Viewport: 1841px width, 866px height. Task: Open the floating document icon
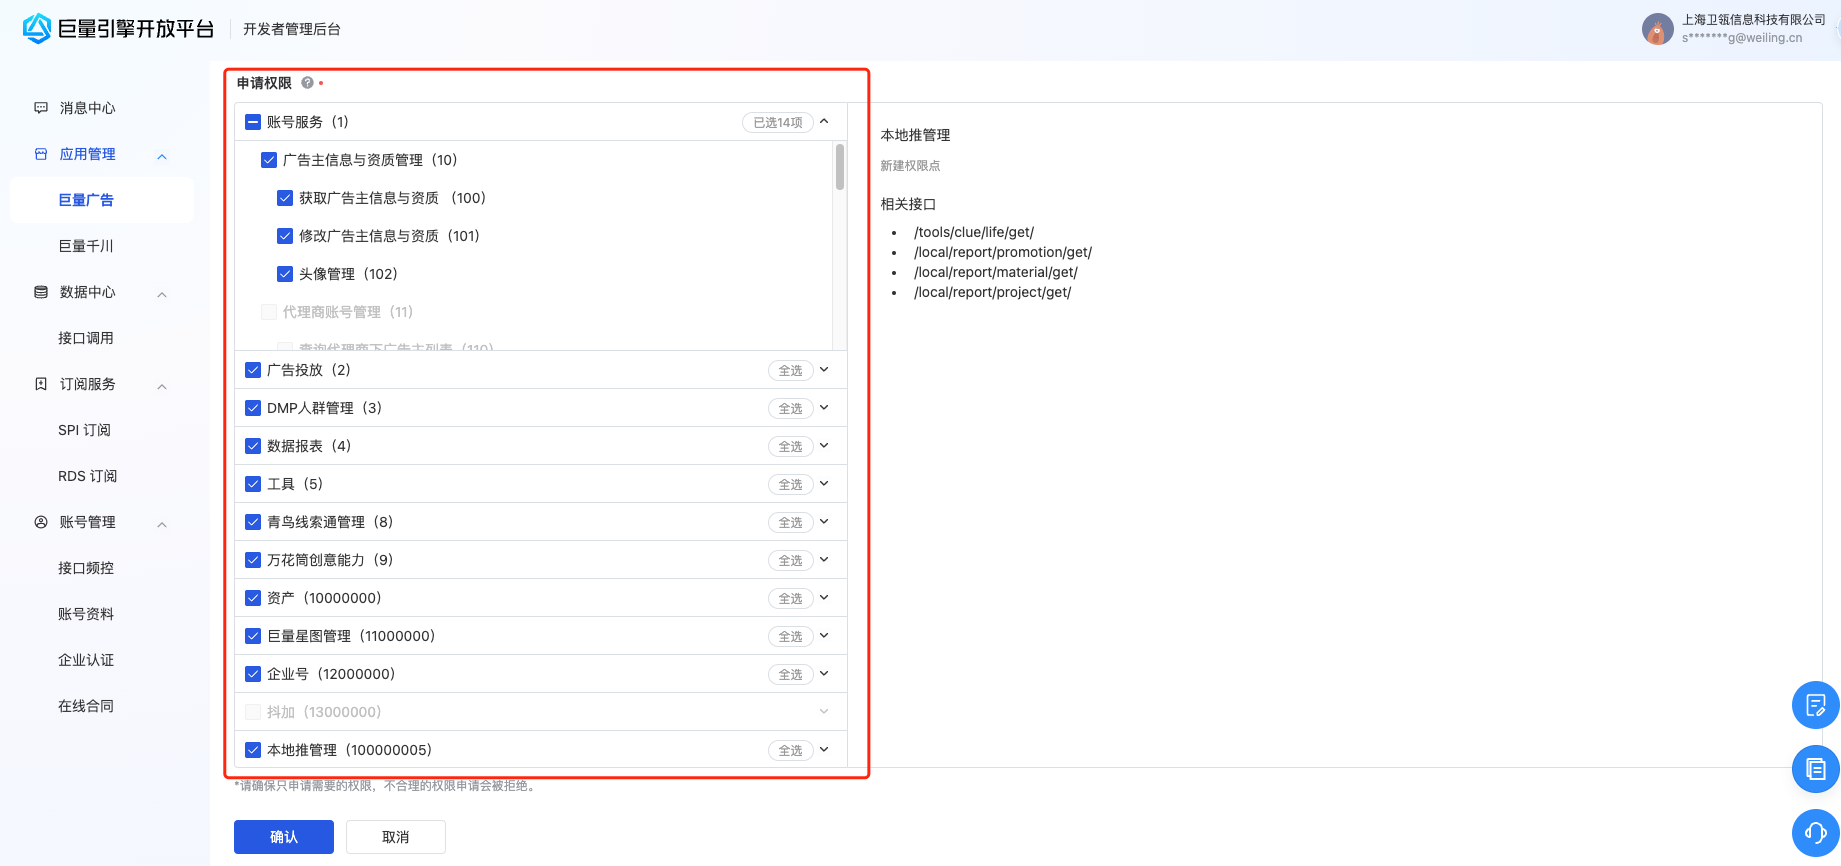1816,769
